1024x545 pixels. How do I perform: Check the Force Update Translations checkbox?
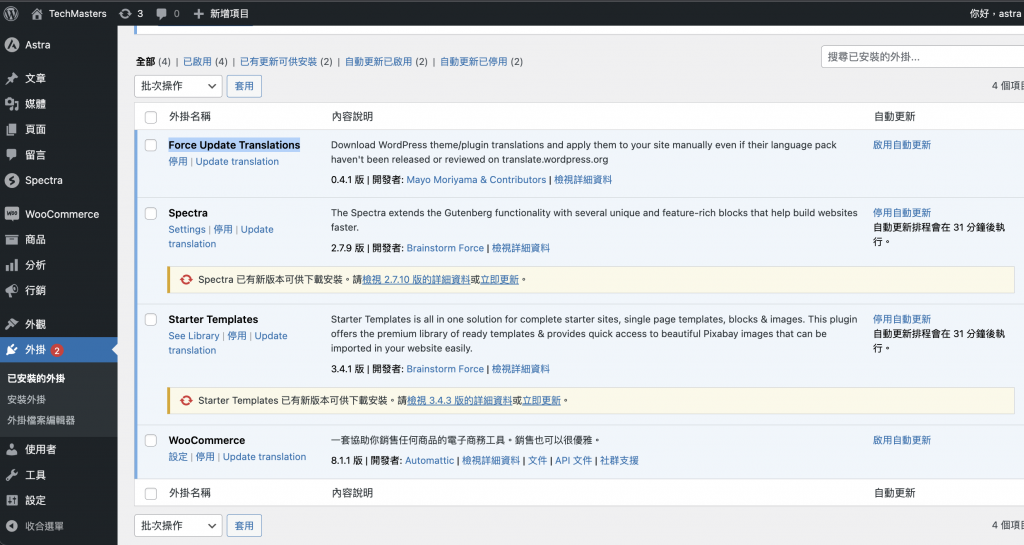tap(151, 146)
